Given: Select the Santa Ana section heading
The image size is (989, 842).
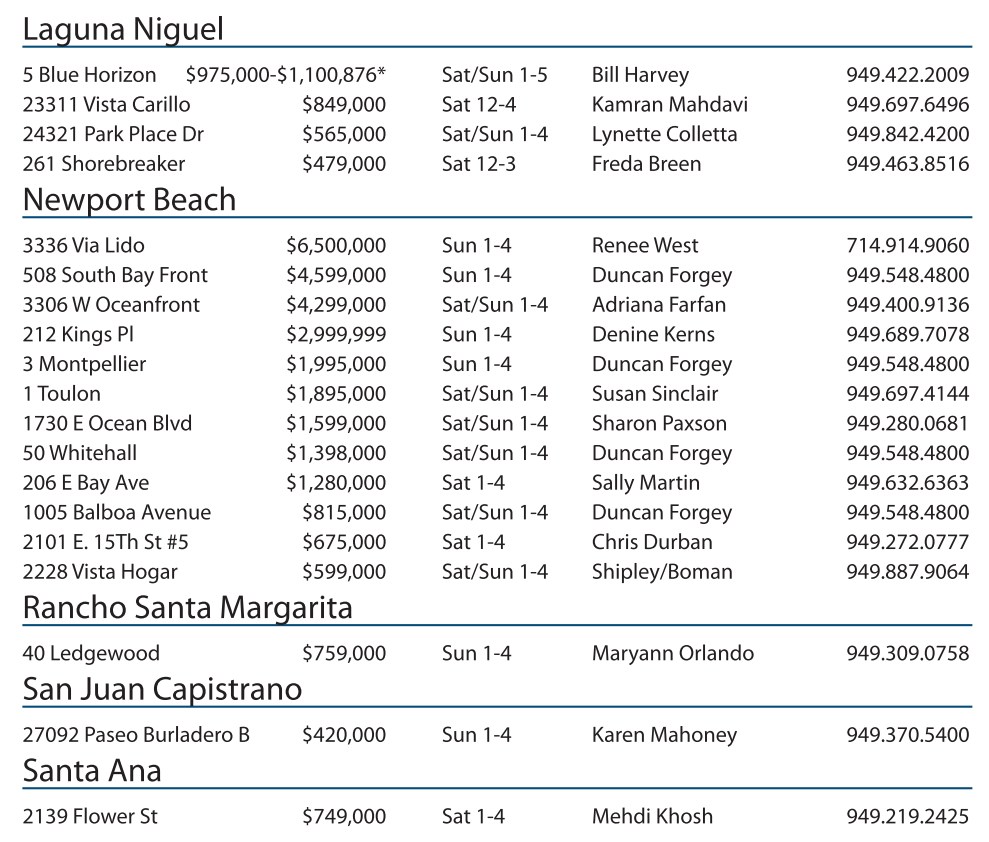Looking at the screenshot, I should pos(92,771).
